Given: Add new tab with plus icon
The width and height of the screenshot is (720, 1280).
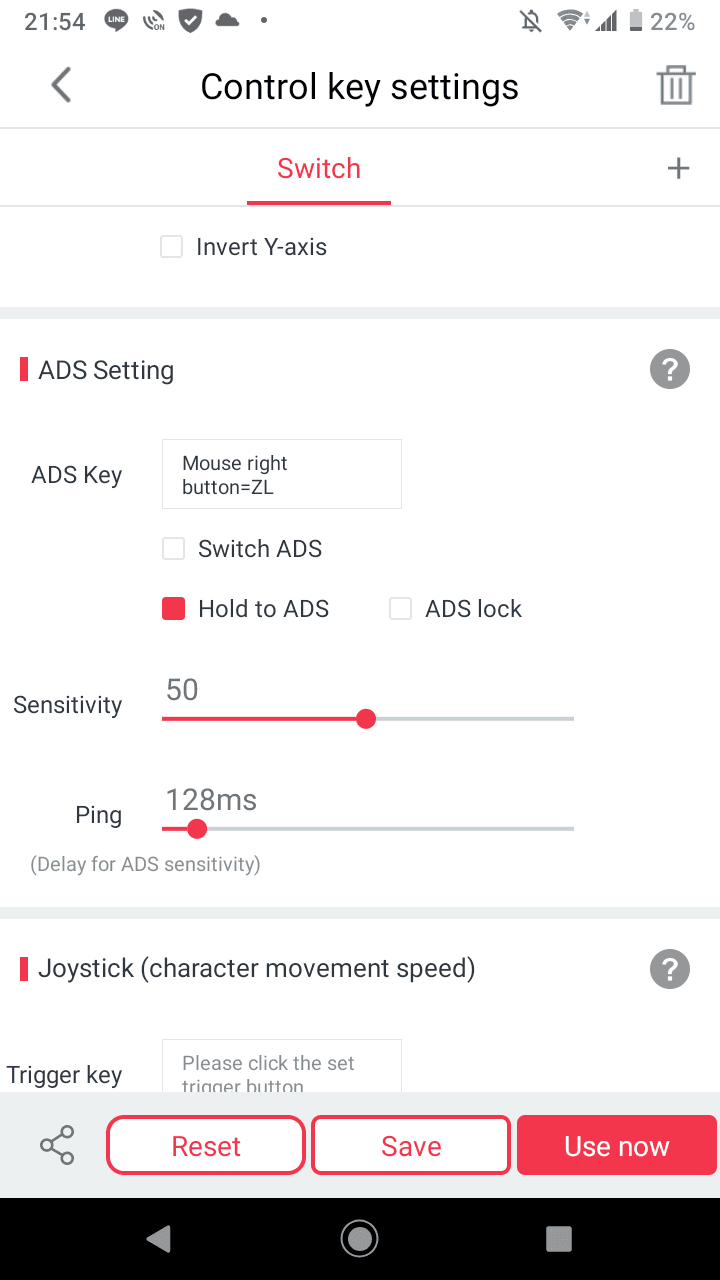Looking at the screenshot, I should click(x=678, y=168).
